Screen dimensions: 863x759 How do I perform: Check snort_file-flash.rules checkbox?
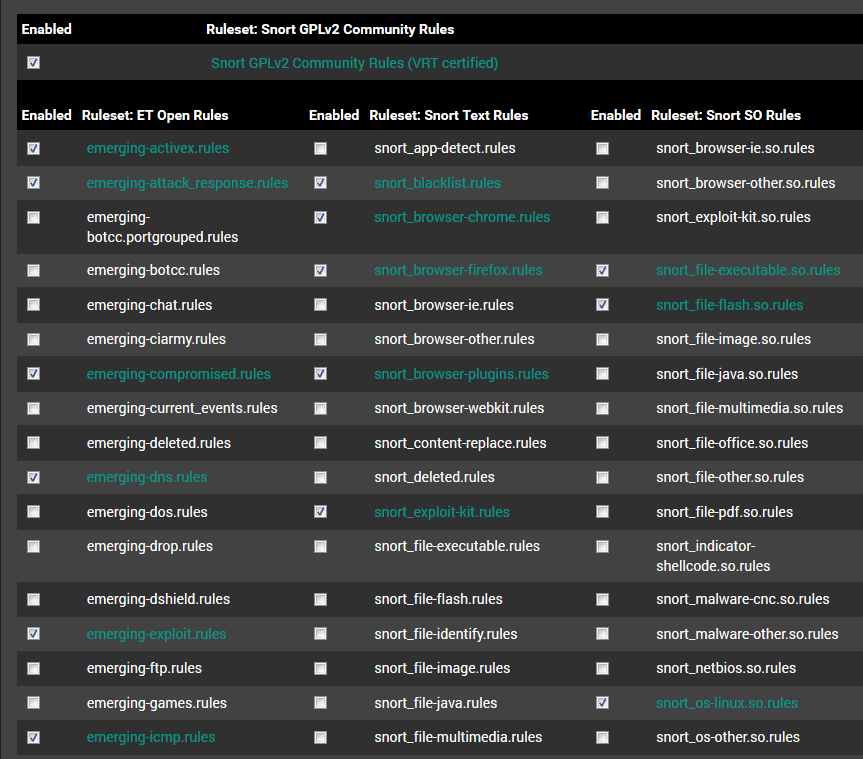coord(320,599)
